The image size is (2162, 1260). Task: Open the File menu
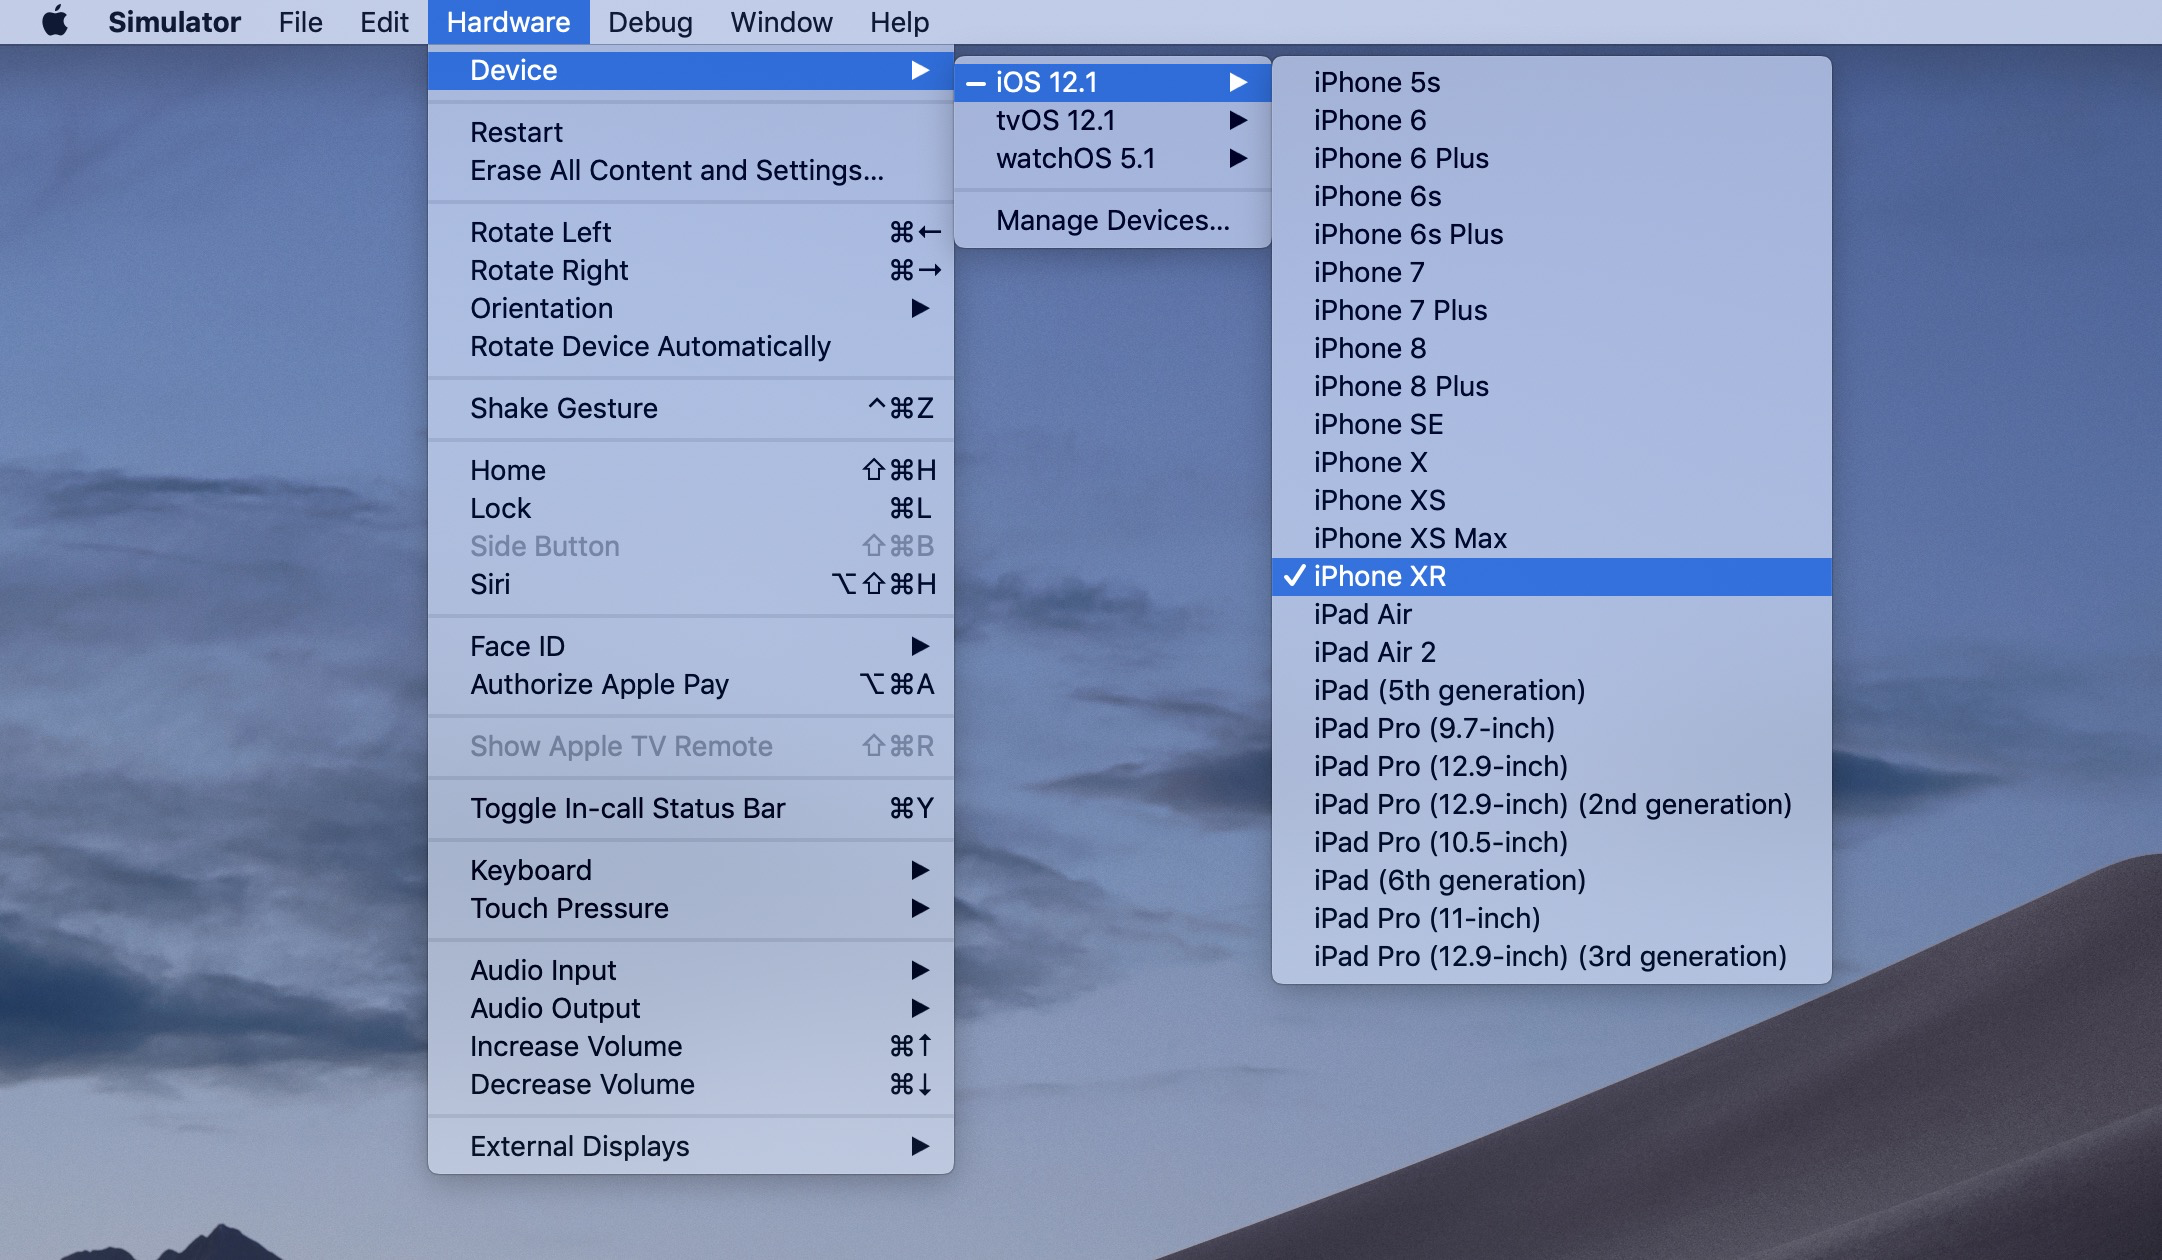300,21
